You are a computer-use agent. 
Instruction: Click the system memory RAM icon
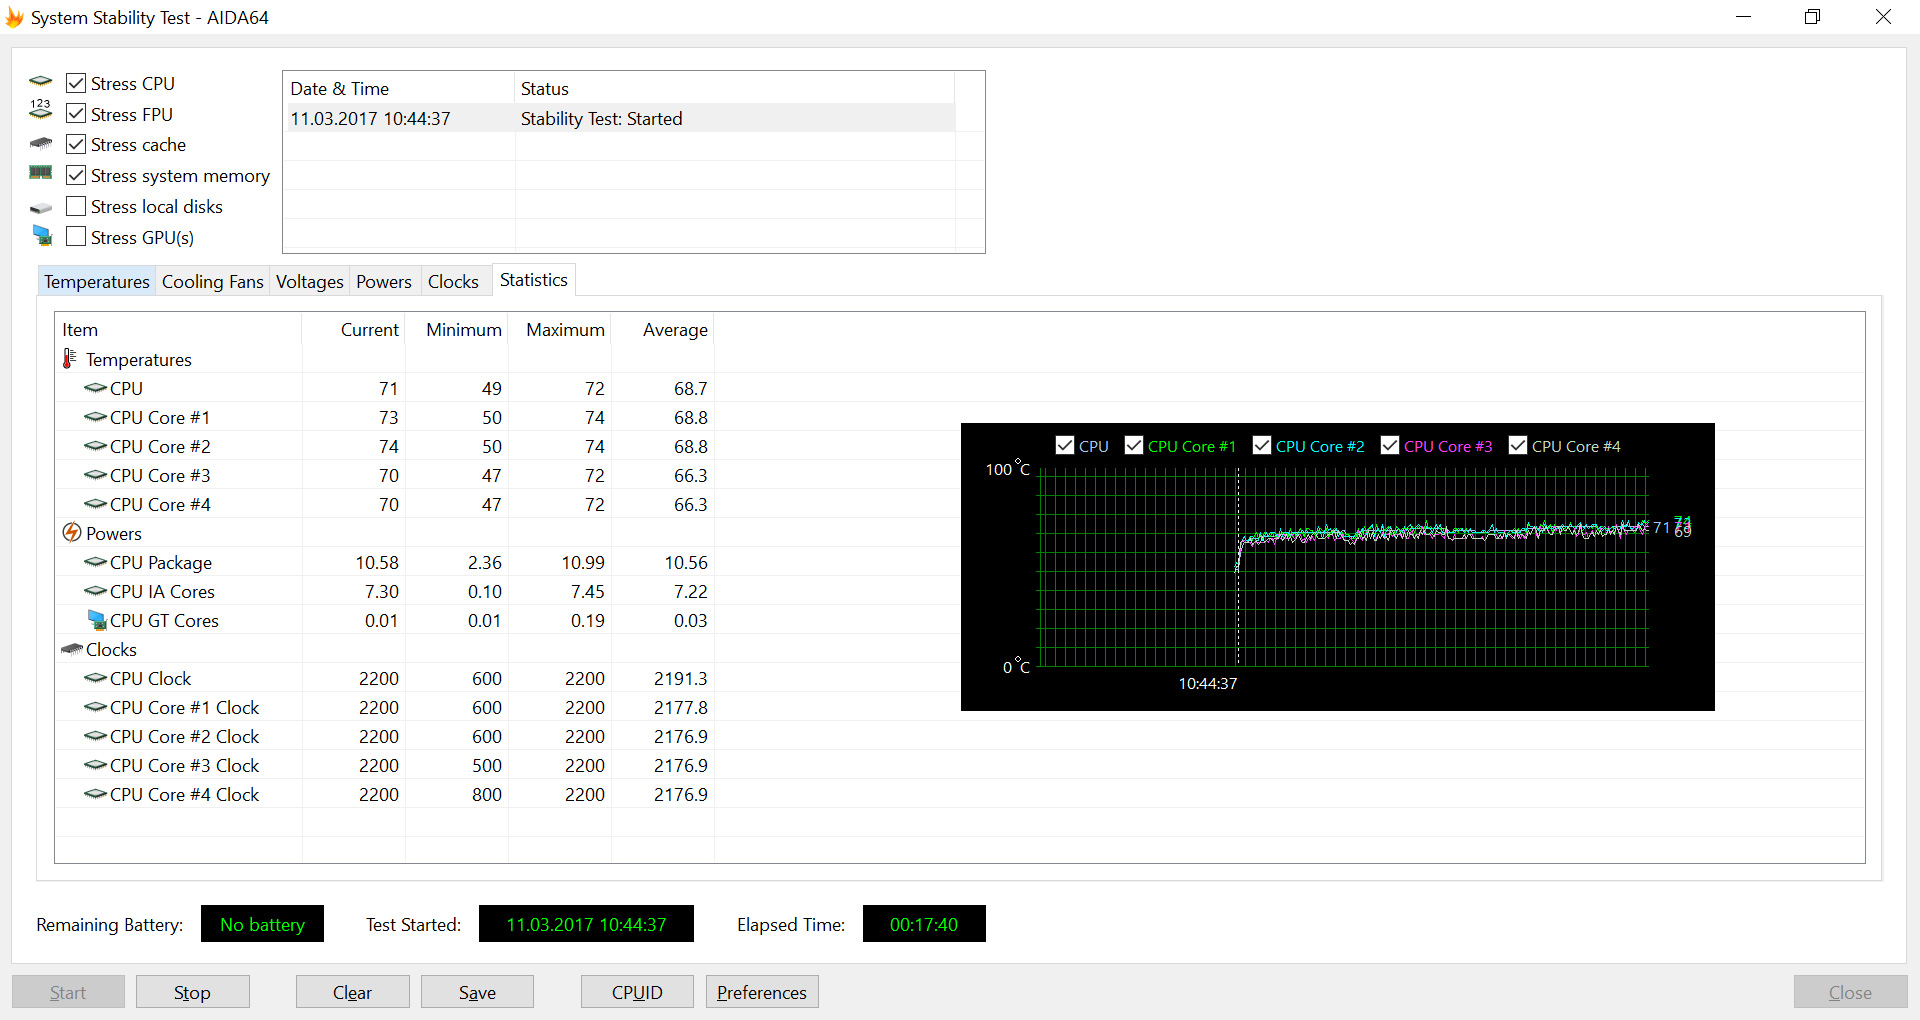point(41,173)
